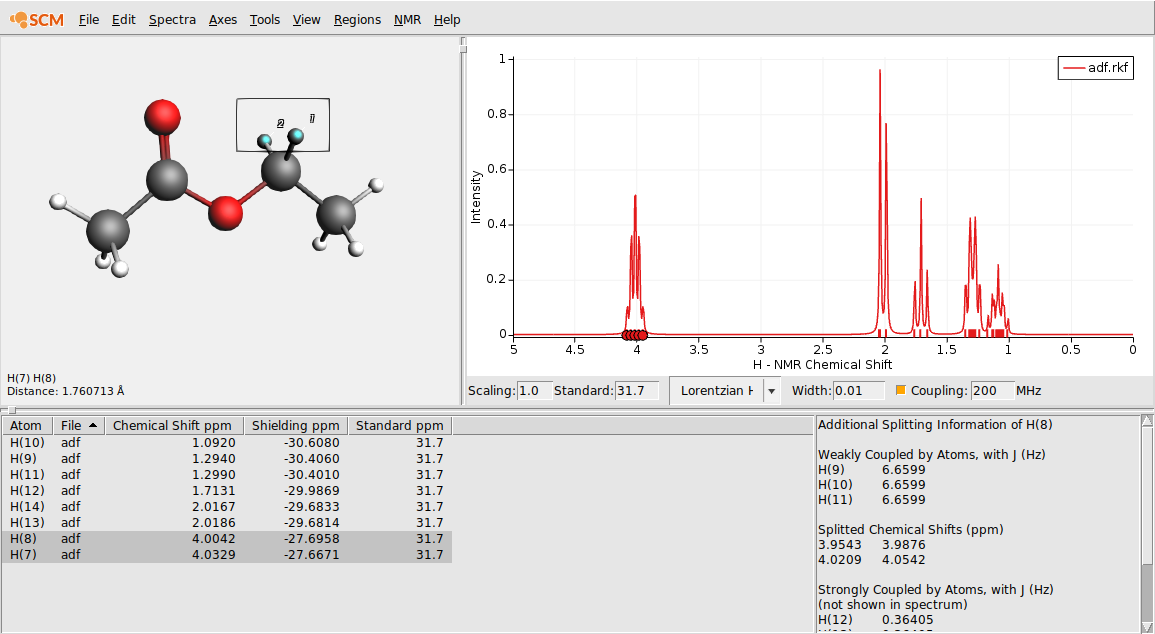This screenshot has height=634, width=1155.
Task: Select the H(11) atom row
Action: pos(227,475)
